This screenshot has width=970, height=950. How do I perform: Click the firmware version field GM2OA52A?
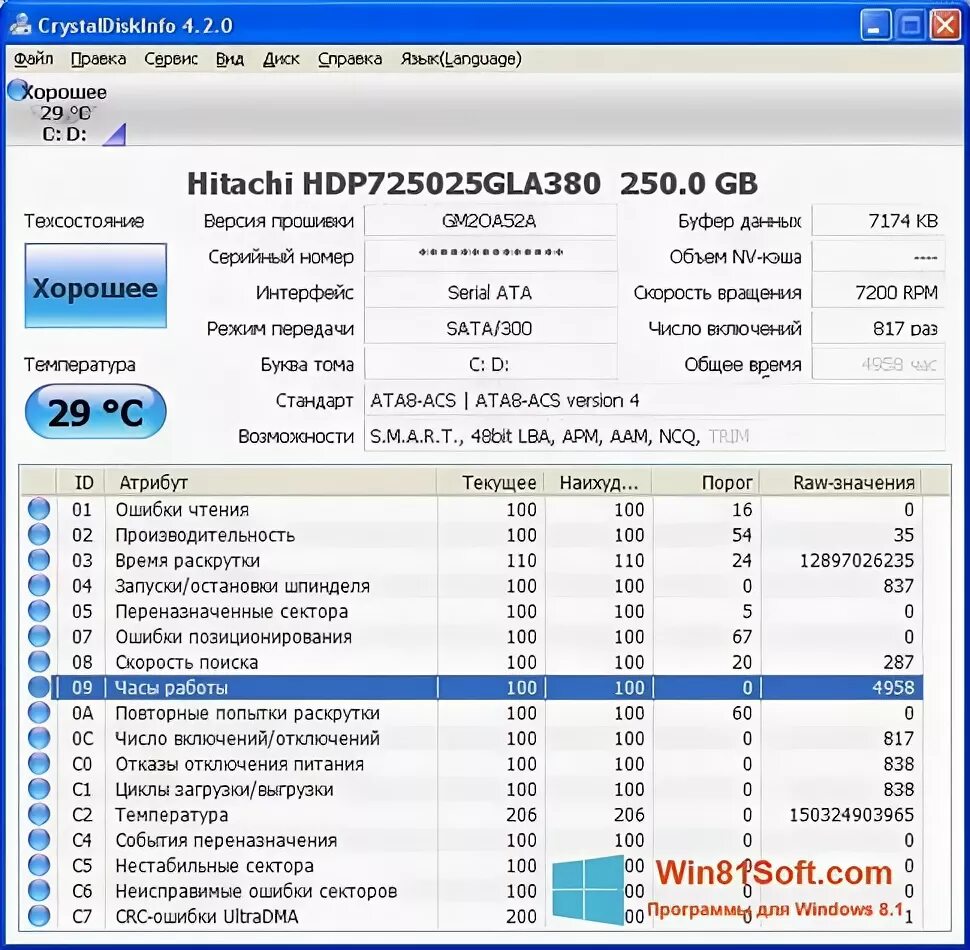[x=490, y=220]
